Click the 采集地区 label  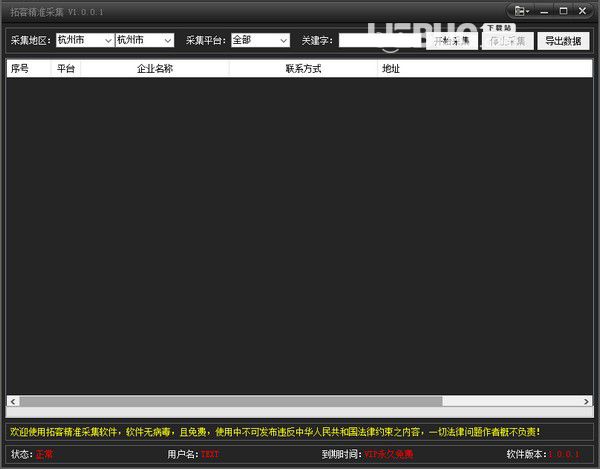tap(31, 41)
